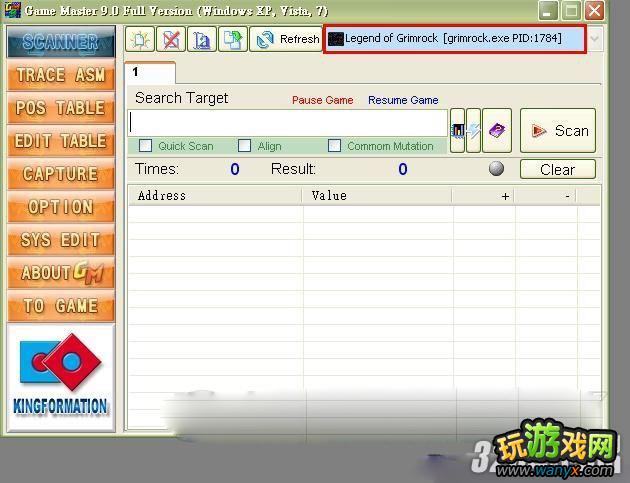Screen dimensions: 630x483
Task: Click the plus column header
Action: 483,196
